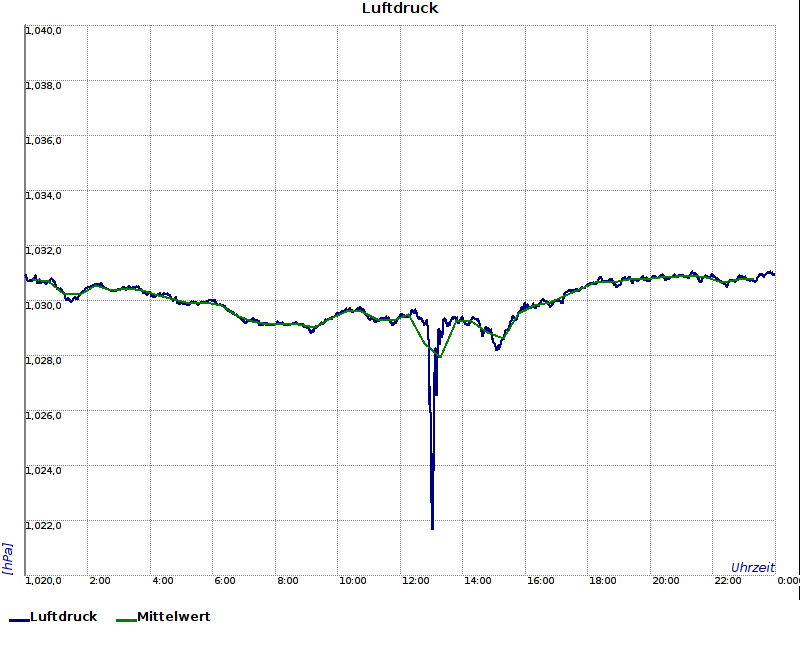
Task: Click the [hPa] axis unit label
Action: tap(7, 559)
